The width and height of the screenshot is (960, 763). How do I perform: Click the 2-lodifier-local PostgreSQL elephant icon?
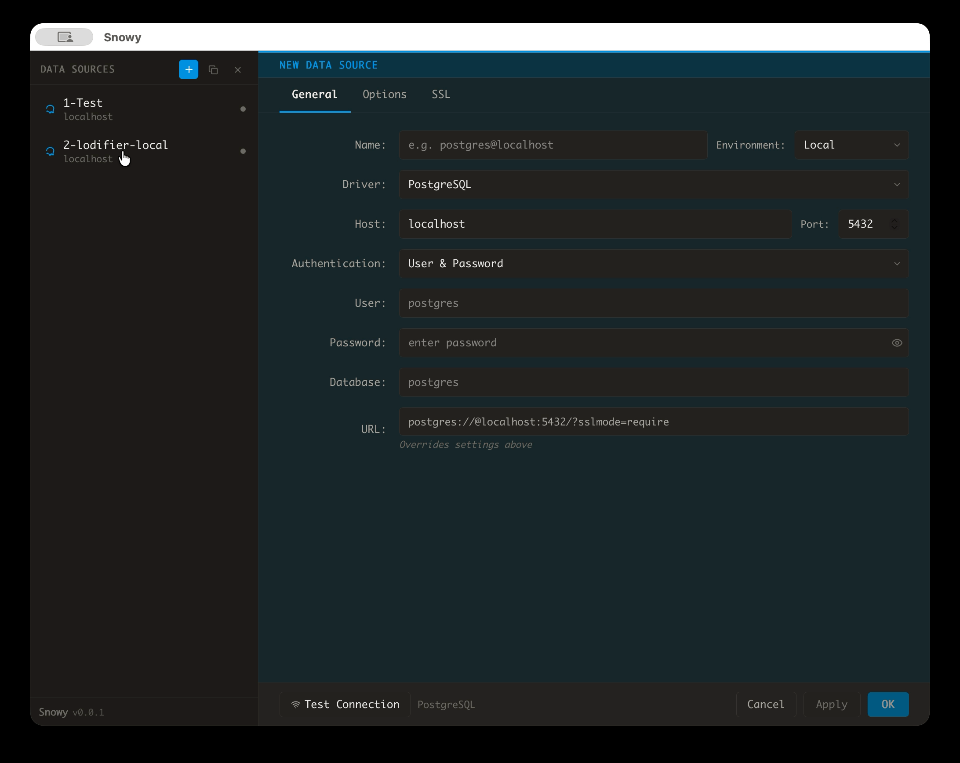(x=50, y=151)
